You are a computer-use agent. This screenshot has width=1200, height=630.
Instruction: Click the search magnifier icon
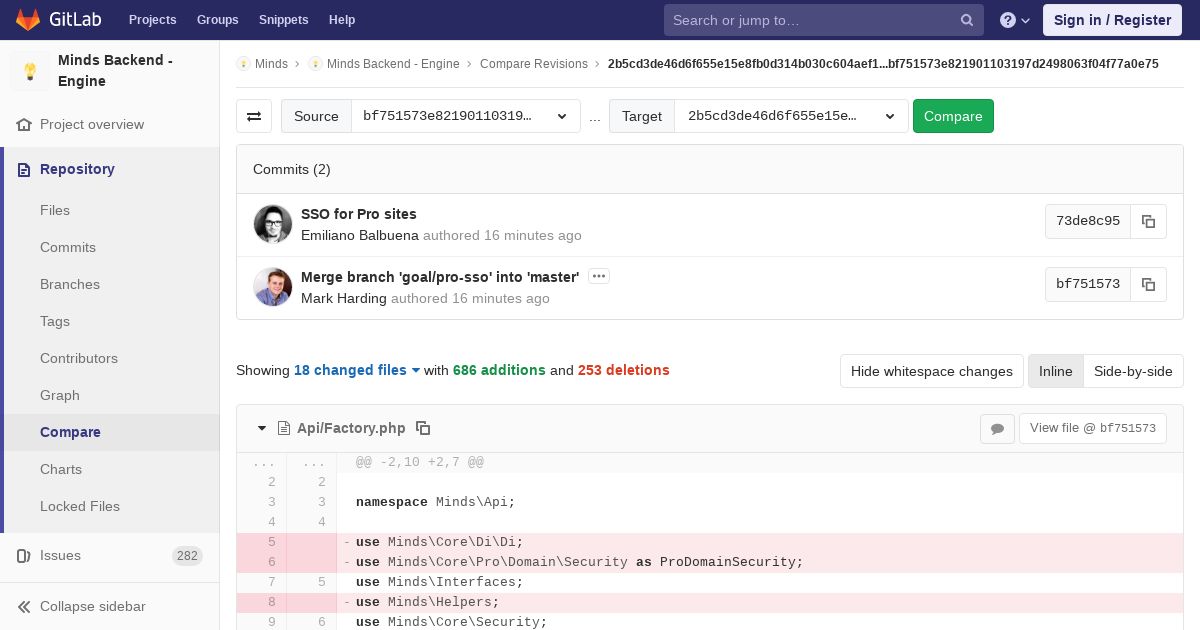tap(967, 20)
